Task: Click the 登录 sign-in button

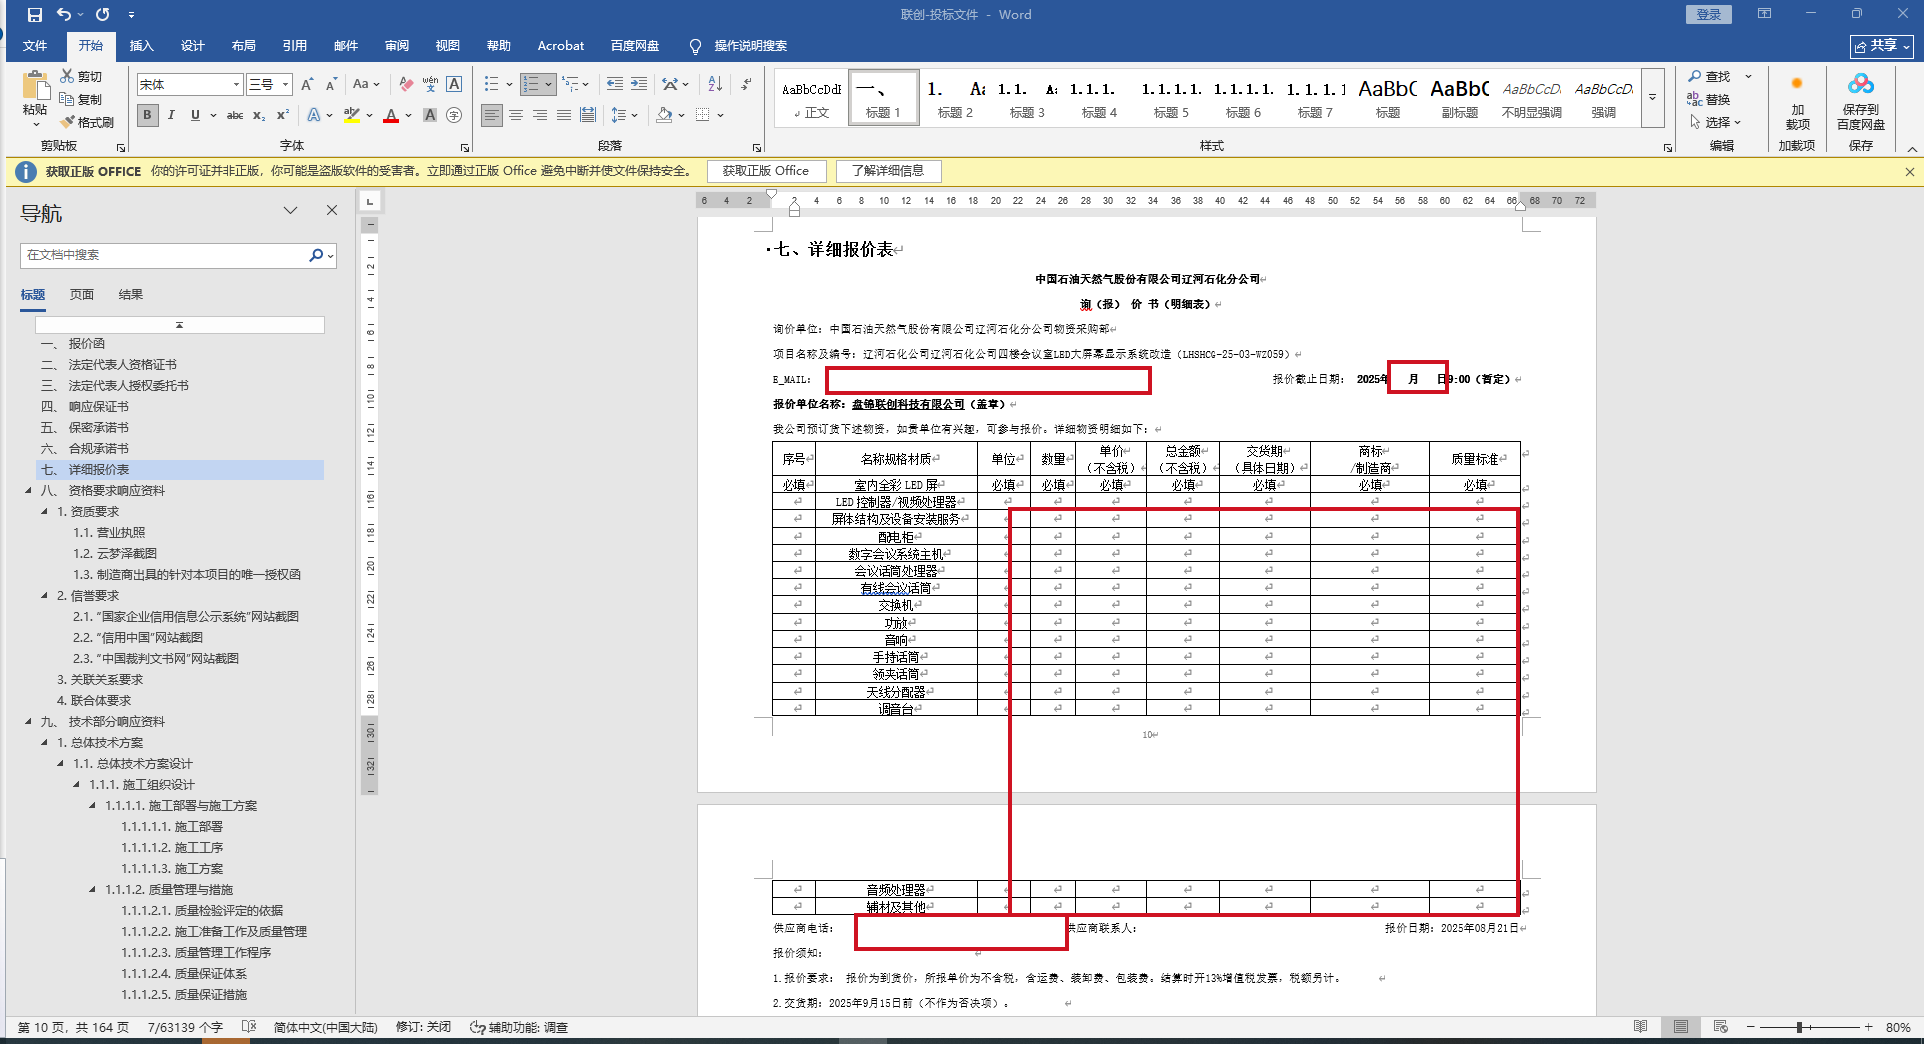Action: (x=1709, y=14)
